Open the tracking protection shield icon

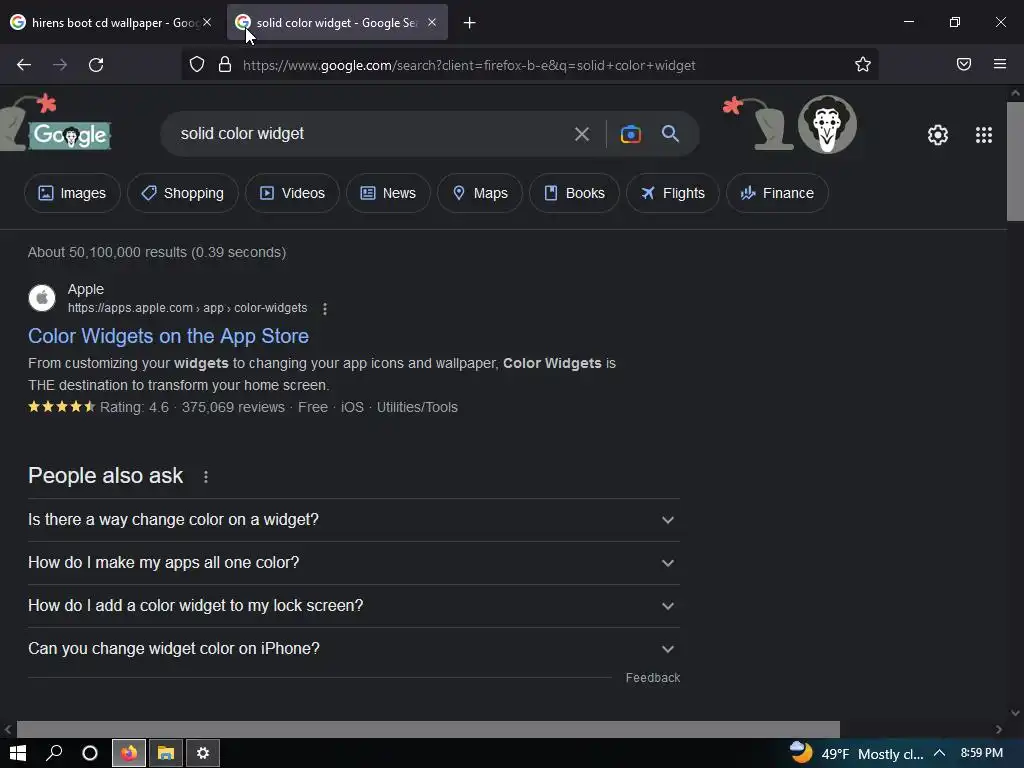(197, 64)
